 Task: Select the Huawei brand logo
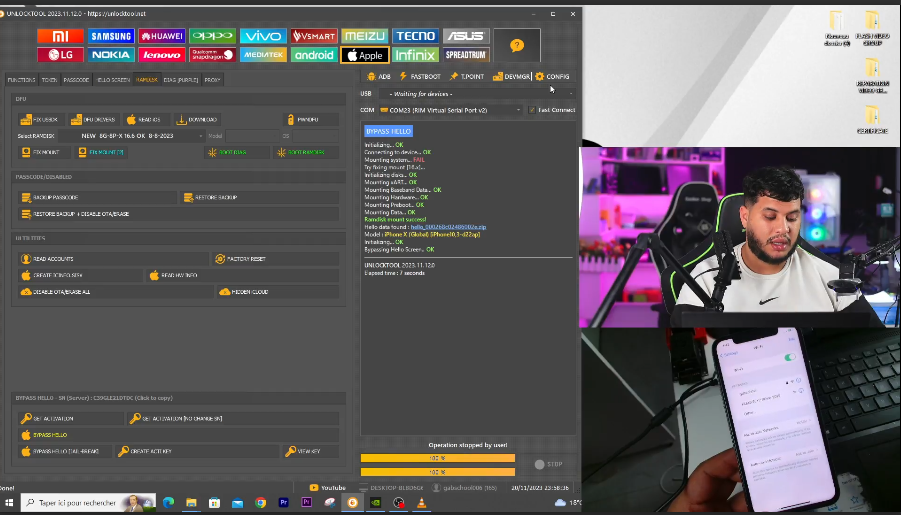tap(161, 36)
